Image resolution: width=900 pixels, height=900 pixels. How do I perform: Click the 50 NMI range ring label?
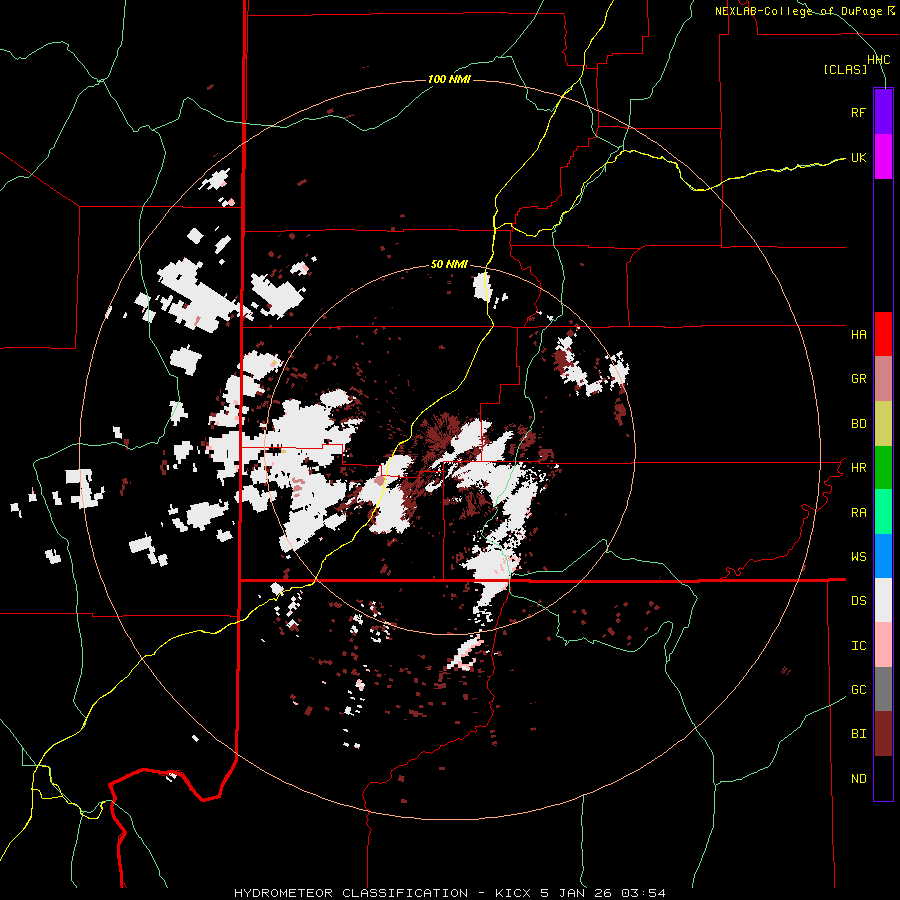point(449,265)
